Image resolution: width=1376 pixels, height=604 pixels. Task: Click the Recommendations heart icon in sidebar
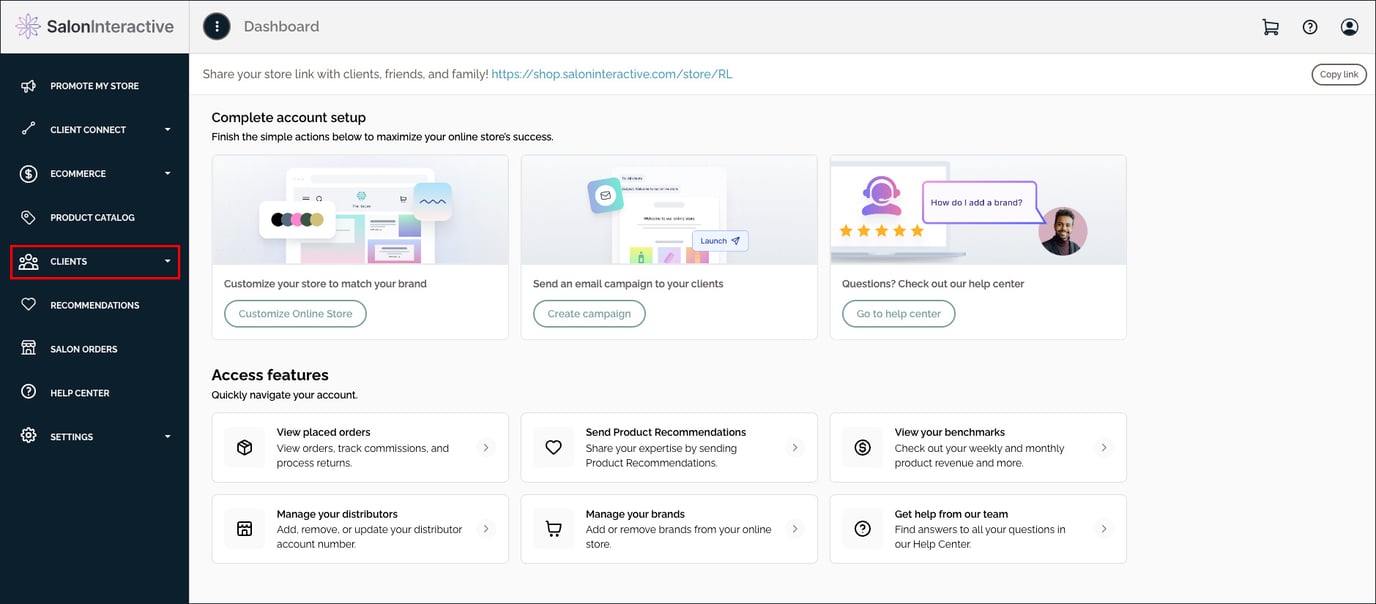pos(29,305)
